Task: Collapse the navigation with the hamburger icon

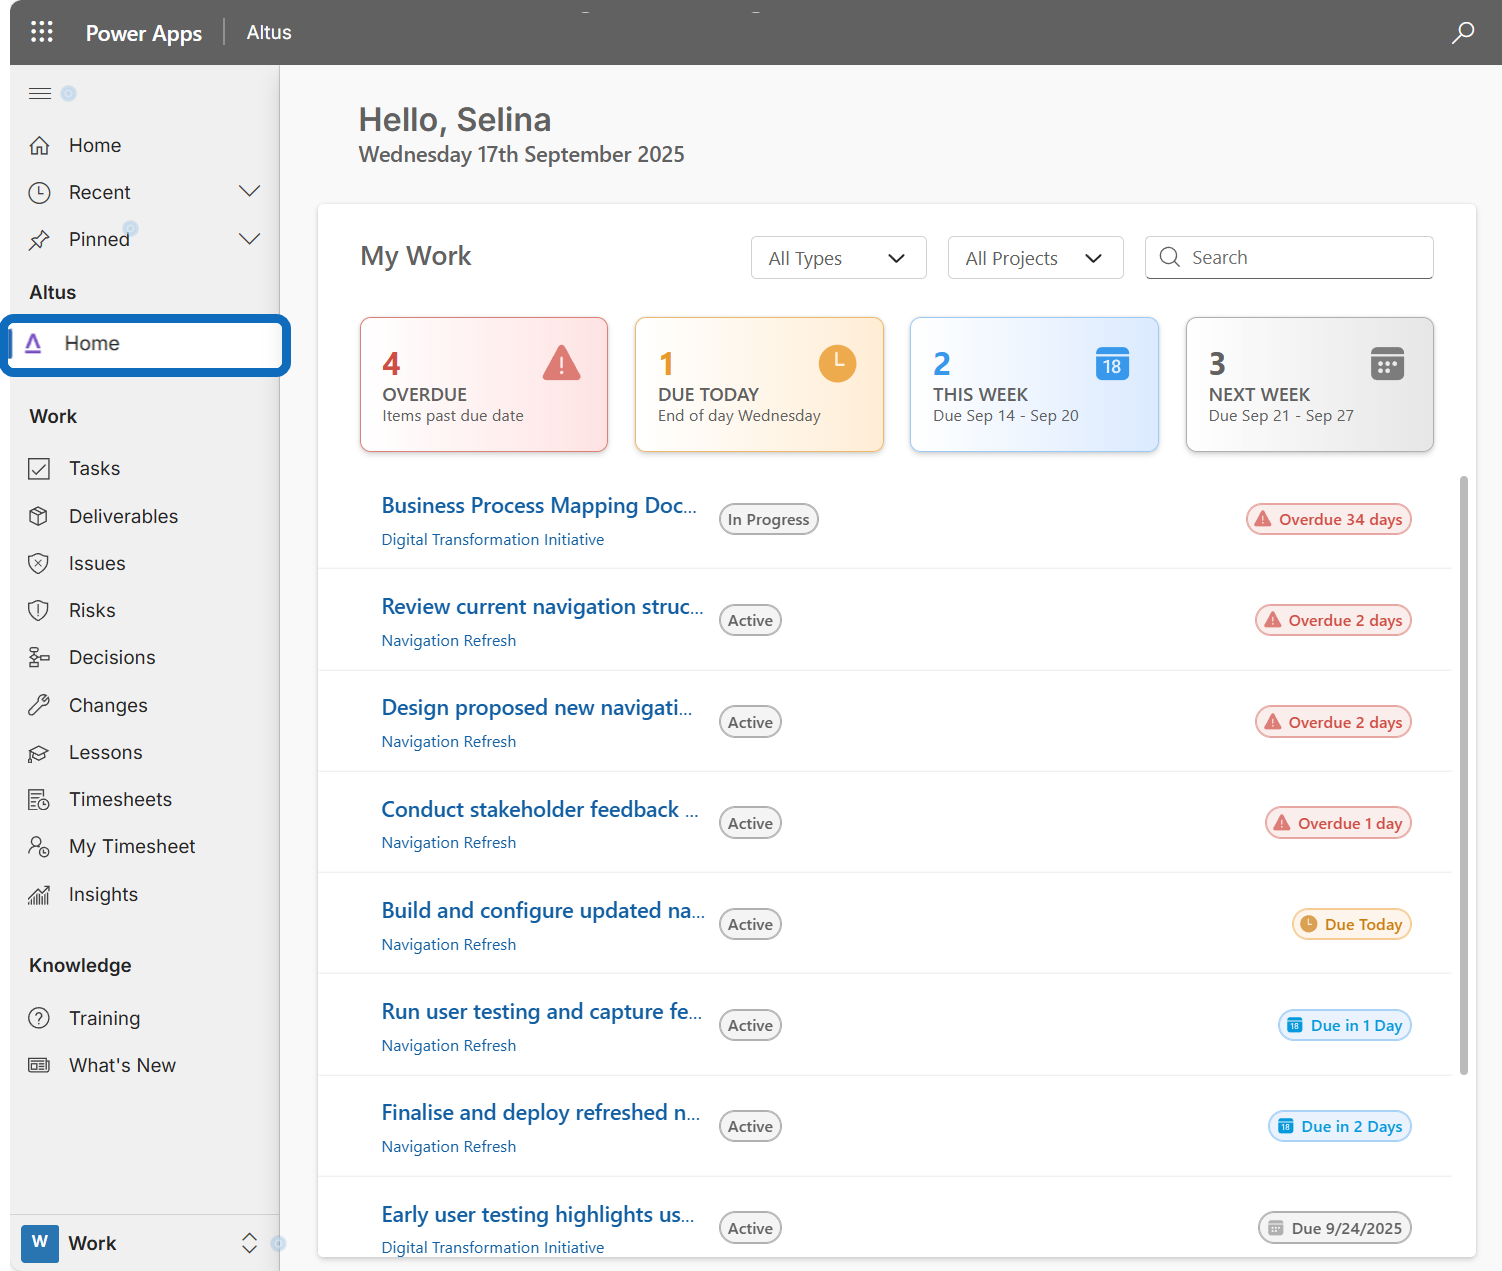Action: click(40, 94)
